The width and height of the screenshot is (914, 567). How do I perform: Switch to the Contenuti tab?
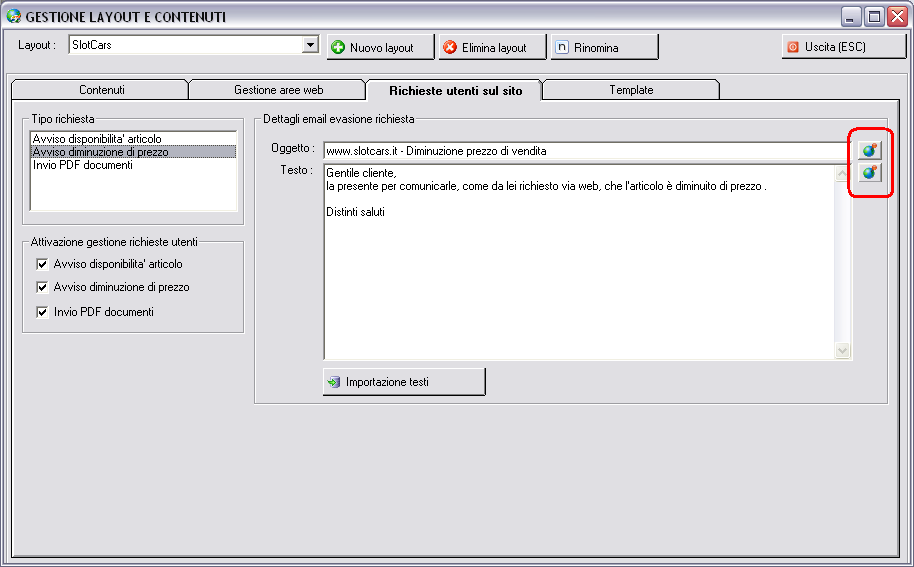(100, 90)
